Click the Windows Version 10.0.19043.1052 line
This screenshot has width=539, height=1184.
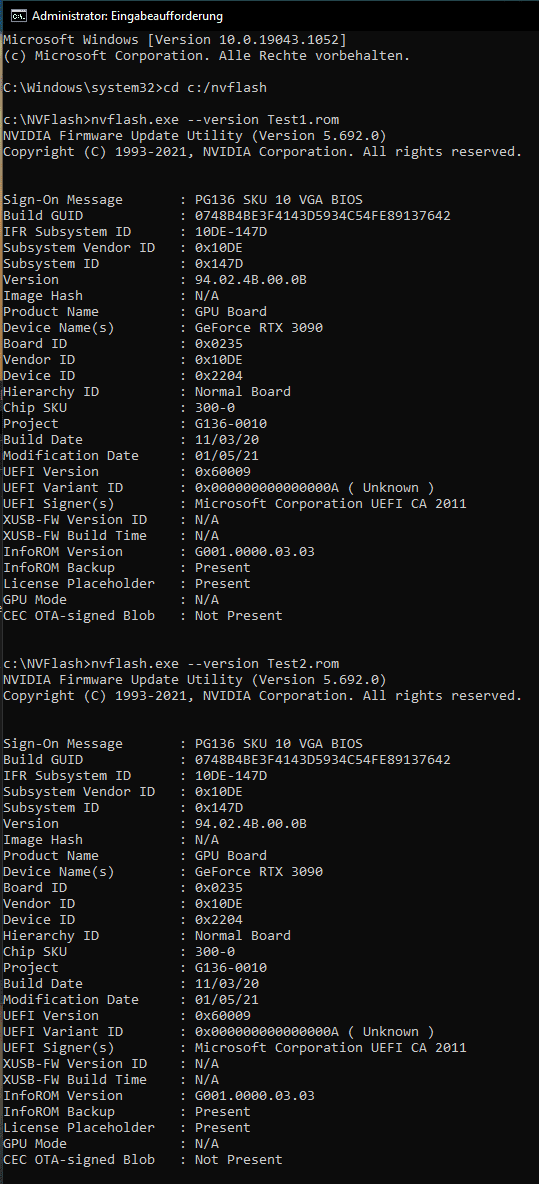(x=174, y=39)
